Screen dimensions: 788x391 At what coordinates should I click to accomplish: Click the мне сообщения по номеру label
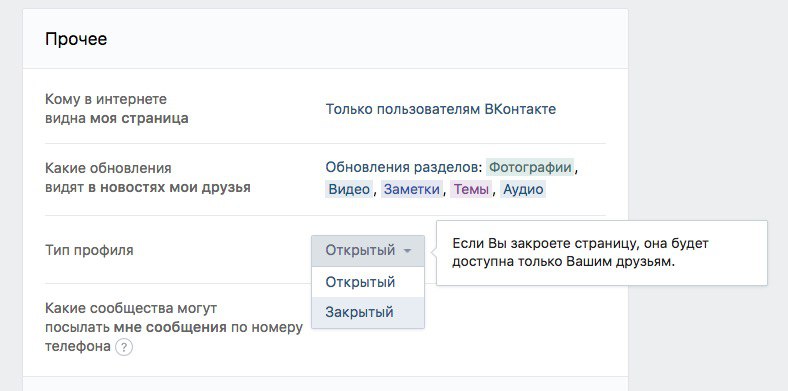(x=208, y=328)
